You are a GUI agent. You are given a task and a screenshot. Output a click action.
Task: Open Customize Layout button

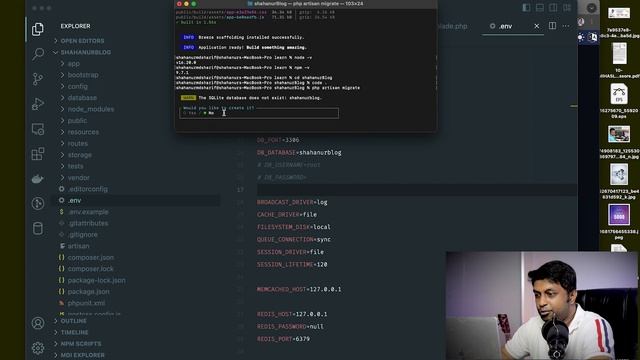point(567,8)
